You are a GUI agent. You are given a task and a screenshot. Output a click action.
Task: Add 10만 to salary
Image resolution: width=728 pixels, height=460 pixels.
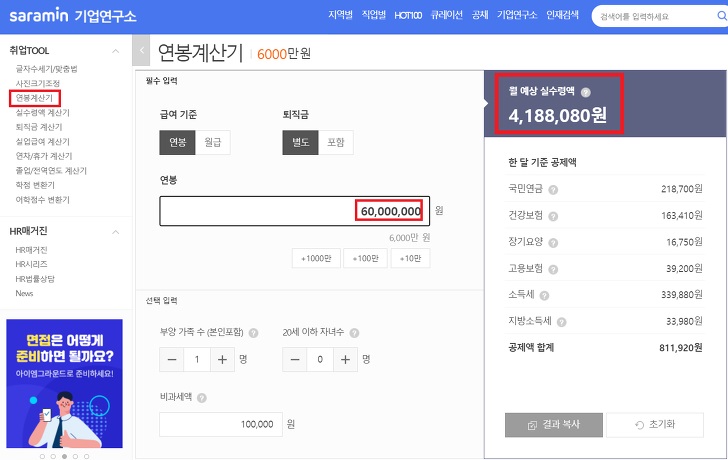click(x=410, y=259)
